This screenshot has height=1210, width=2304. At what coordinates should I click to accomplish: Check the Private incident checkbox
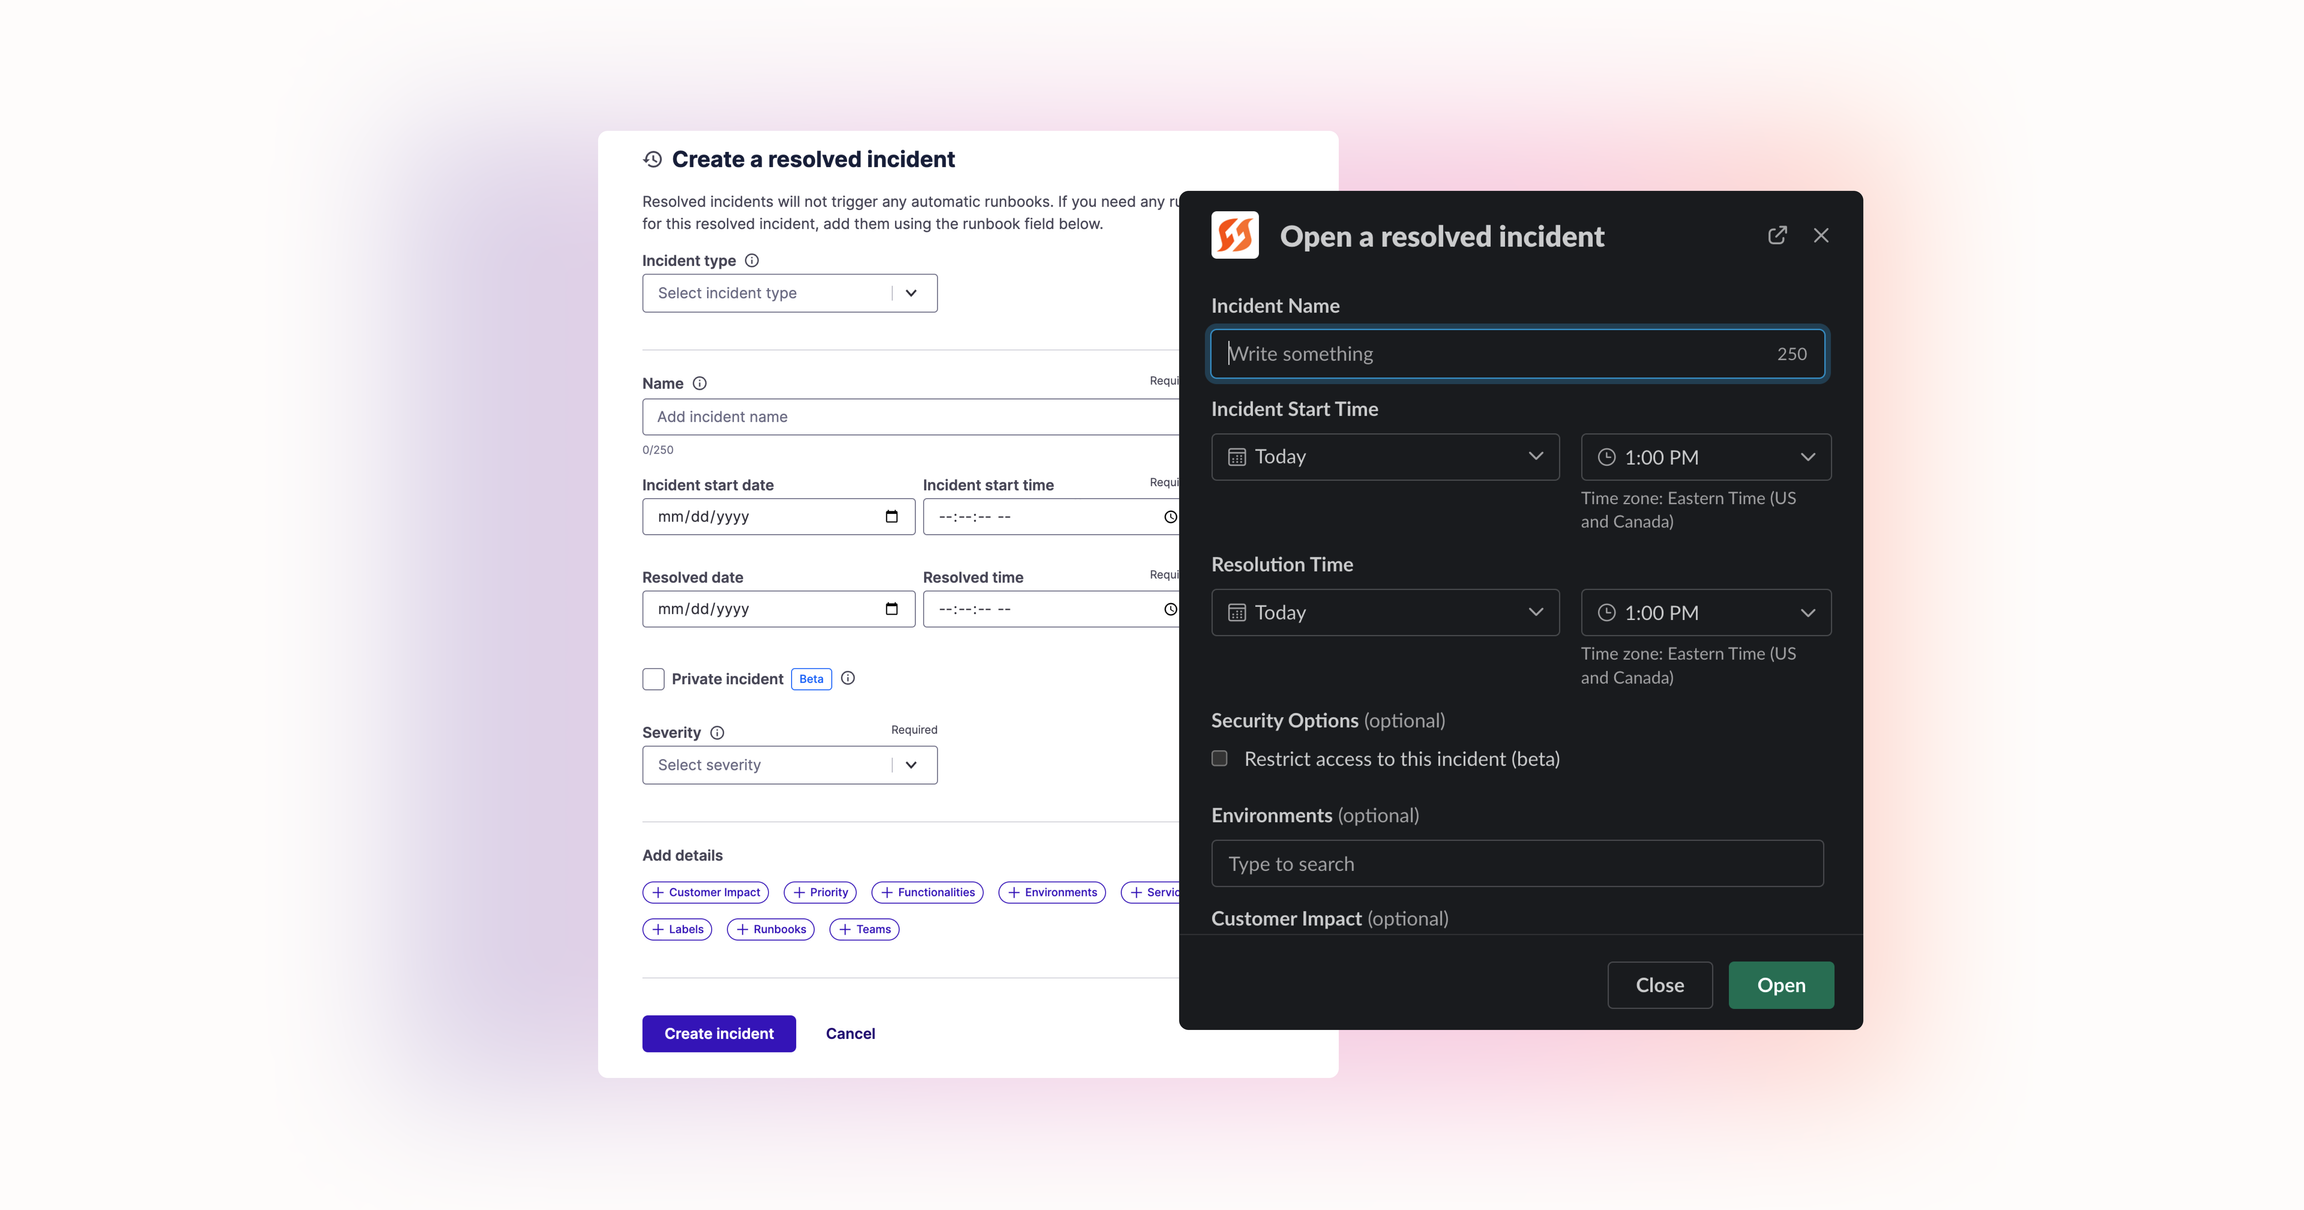coord(653,679)
